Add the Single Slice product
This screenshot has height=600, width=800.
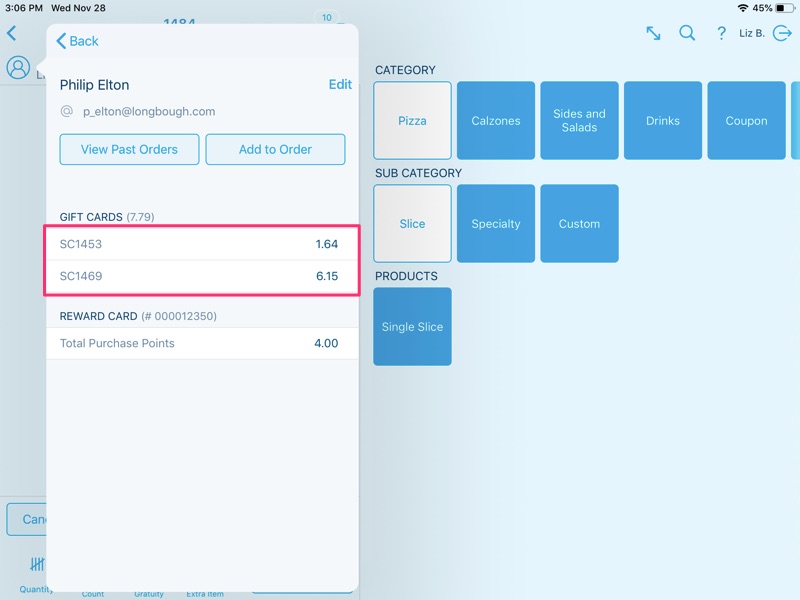[412, 327]
